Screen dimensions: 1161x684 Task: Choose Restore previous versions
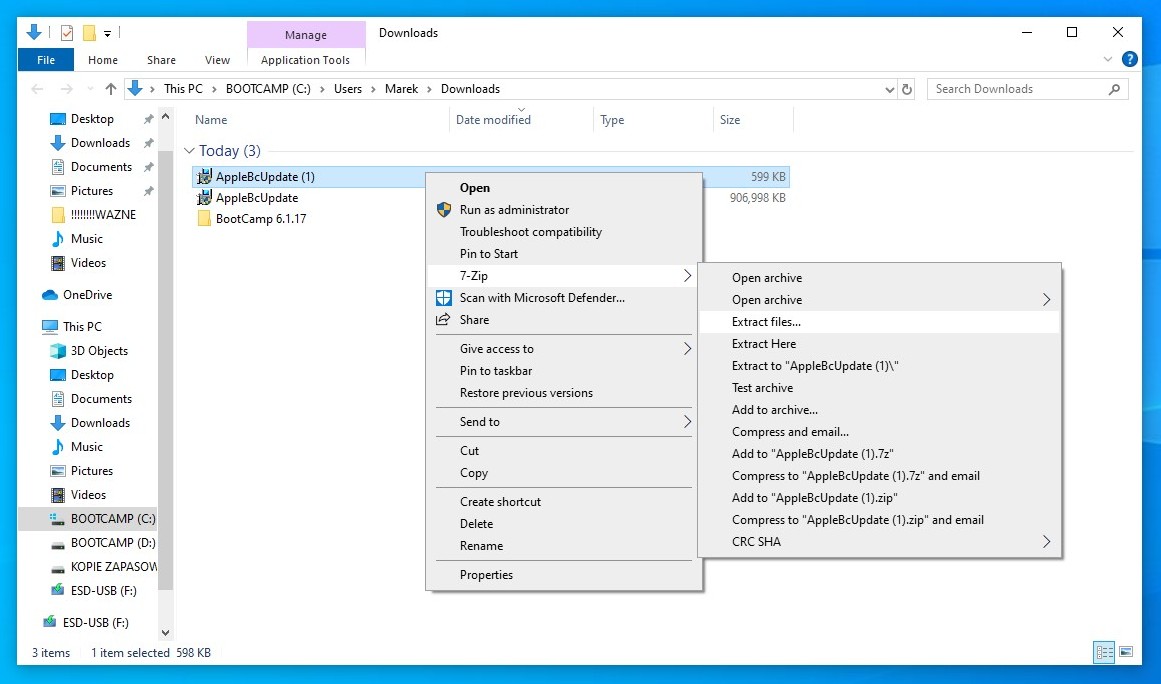[x=564, y=393]
